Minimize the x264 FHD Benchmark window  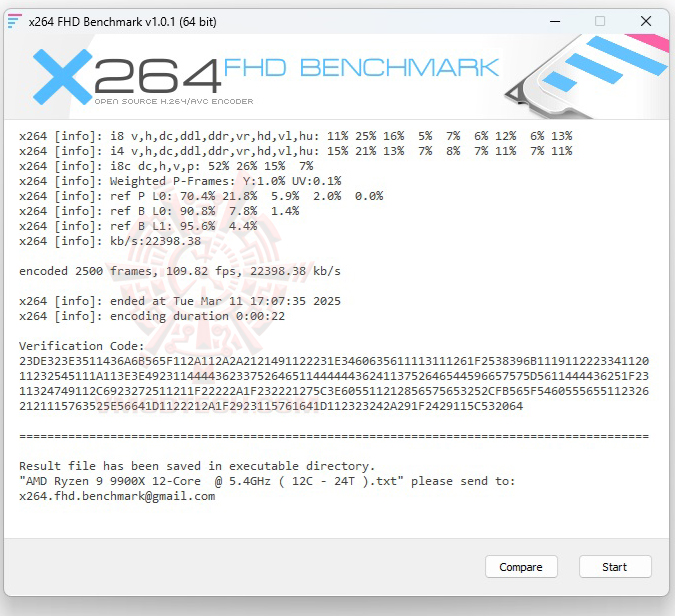[555, 21]
